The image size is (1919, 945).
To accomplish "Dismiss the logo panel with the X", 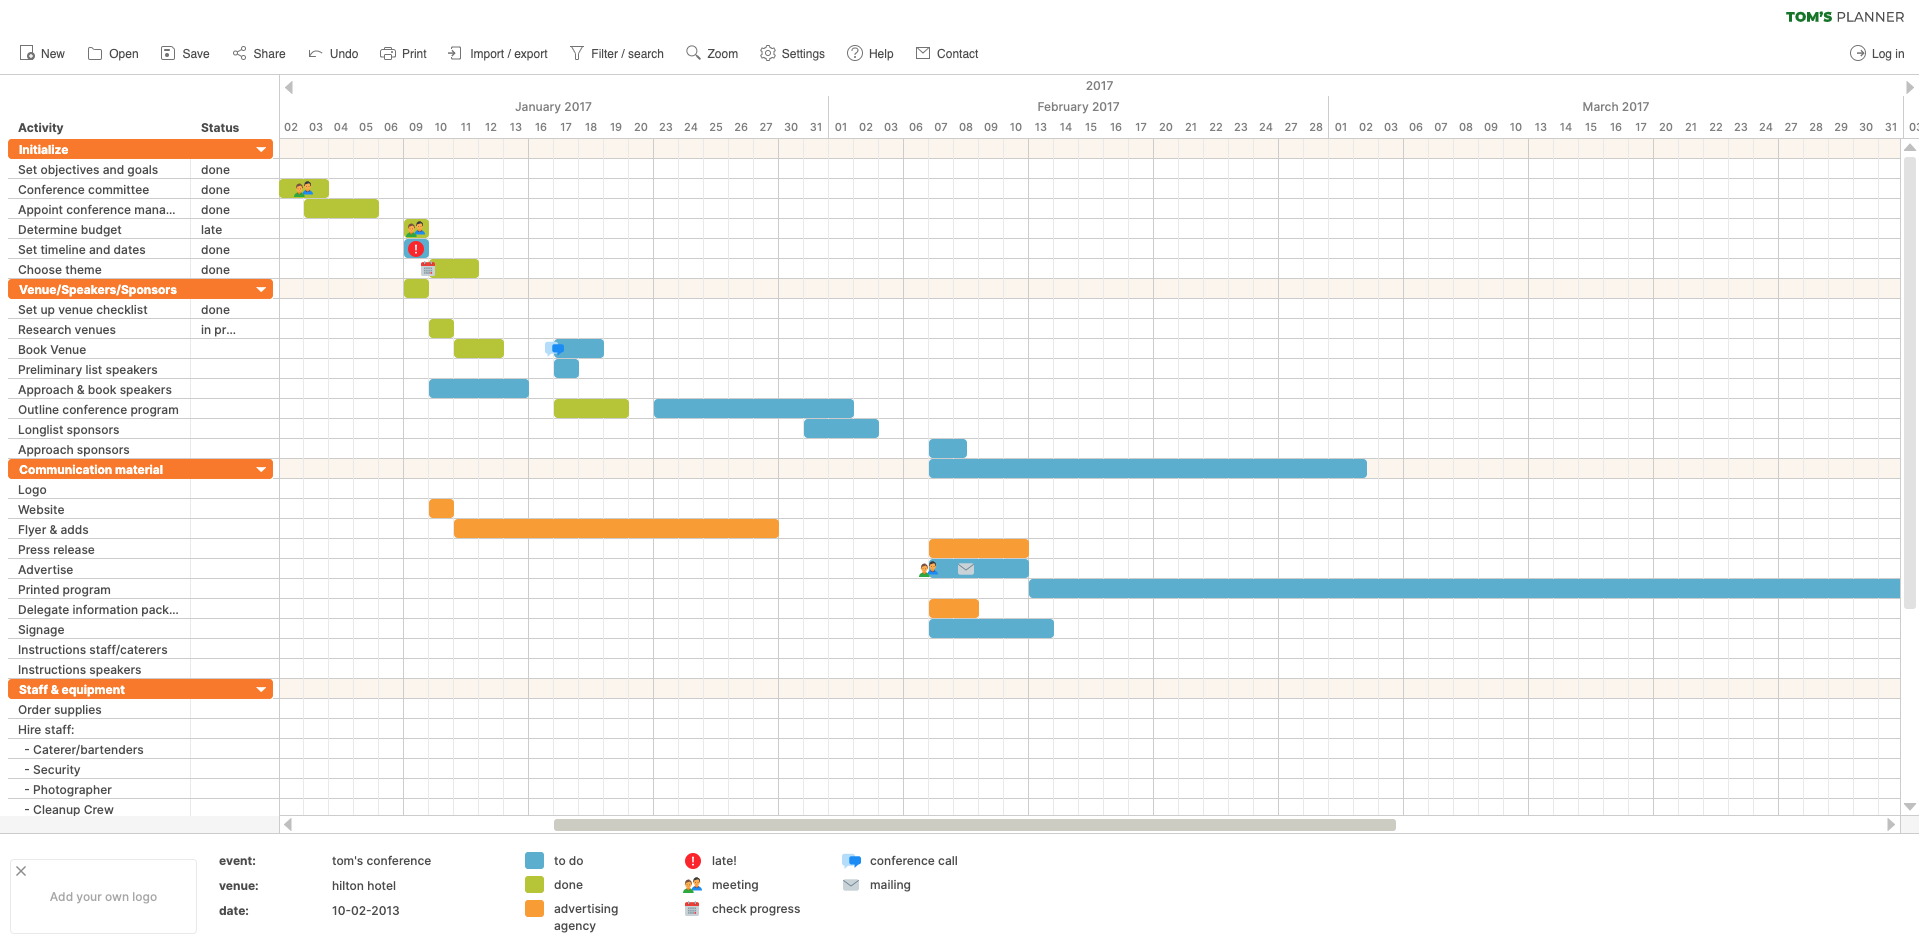I will 21,870.
